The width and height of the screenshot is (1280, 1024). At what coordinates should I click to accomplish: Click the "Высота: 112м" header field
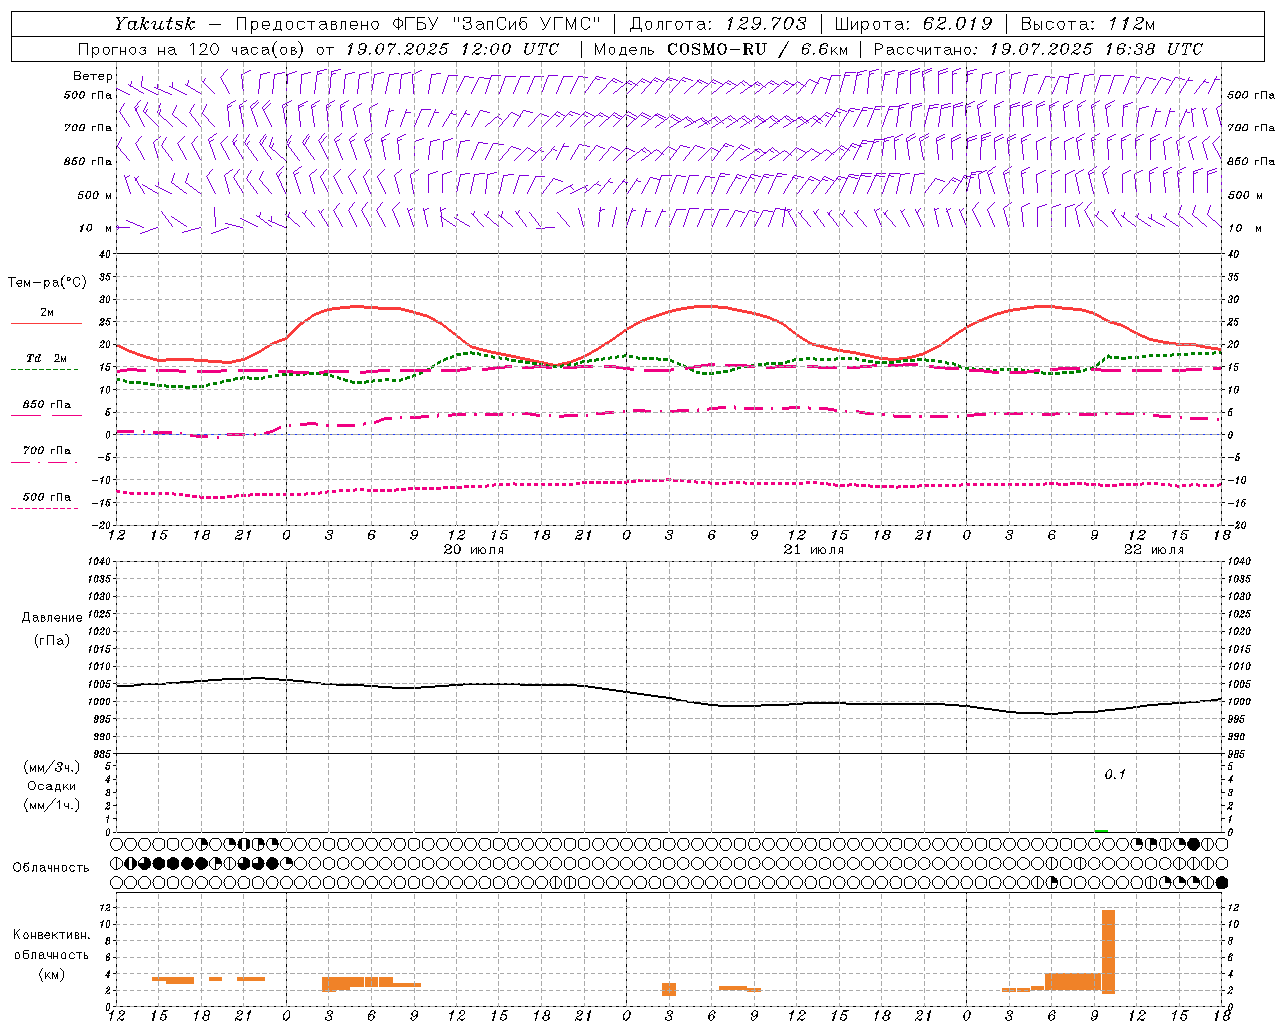(x=1087, y=24)
